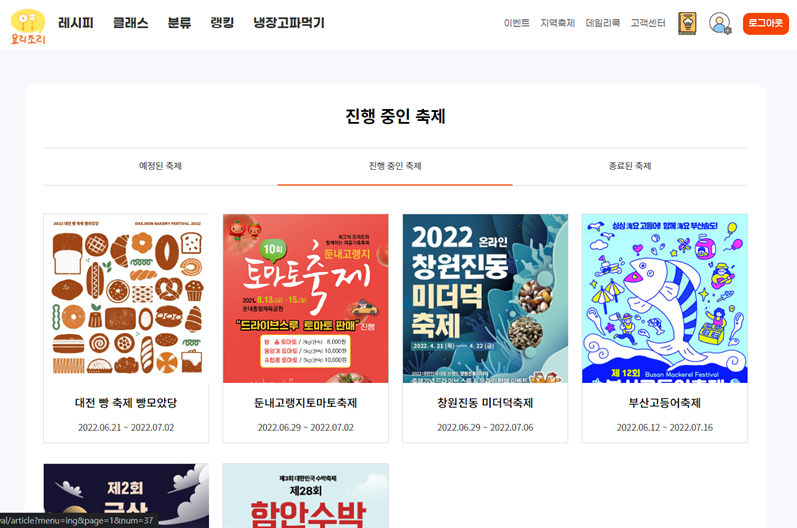Open the 지역축제 link
Image resolution: width=797 pixels, height=528 pixels.
[558, 23]
